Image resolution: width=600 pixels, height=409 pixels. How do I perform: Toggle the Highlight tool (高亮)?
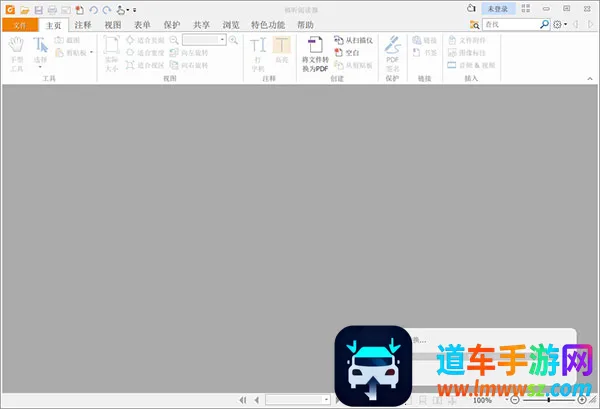(282, 50)
